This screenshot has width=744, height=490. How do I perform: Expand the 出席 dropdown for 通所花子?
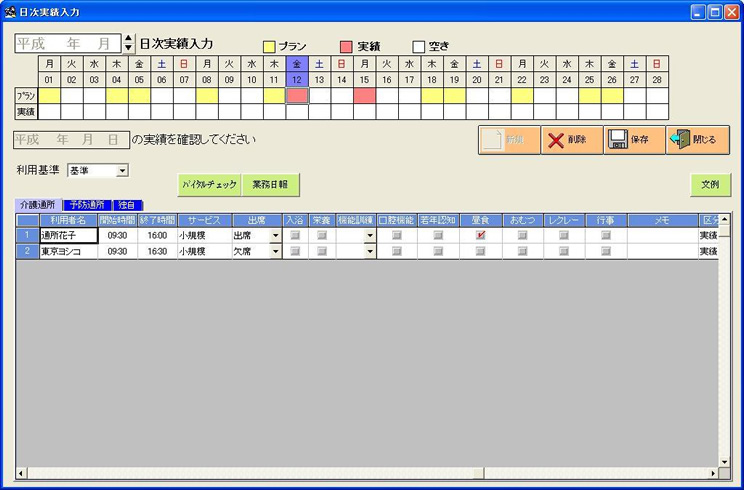275,236
